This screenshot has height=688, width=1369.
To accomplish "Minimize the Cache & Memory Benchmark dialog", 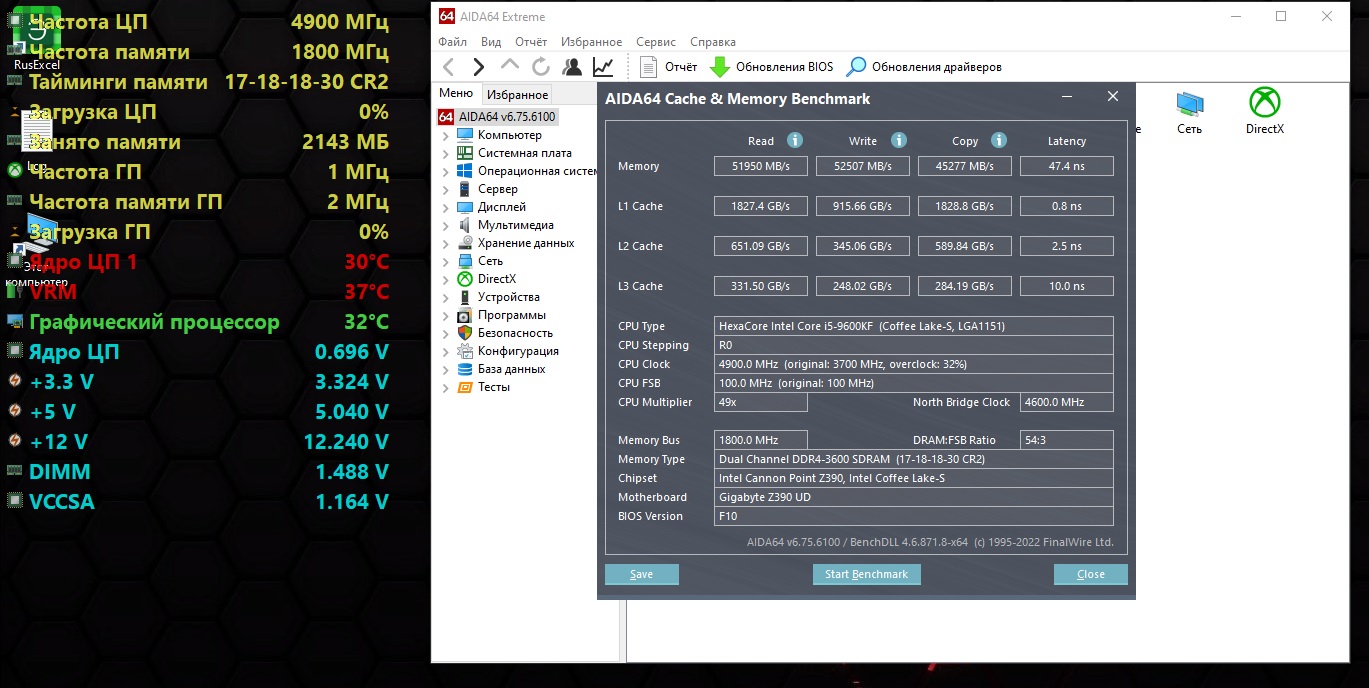I will pos(1069,97).
